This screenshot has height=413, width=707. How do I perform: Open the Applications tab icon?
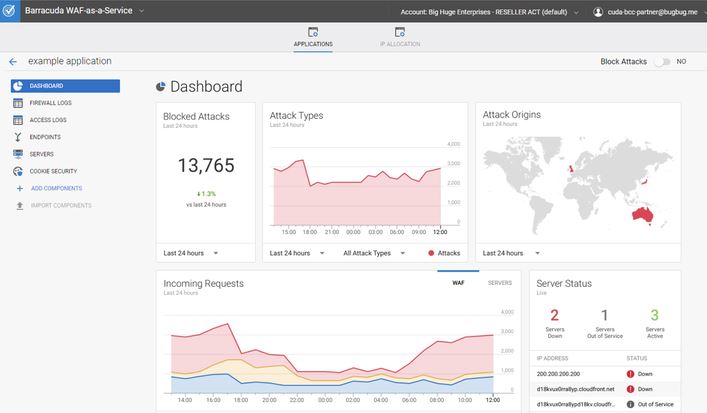pyautogui.click(x=313, y=32)
